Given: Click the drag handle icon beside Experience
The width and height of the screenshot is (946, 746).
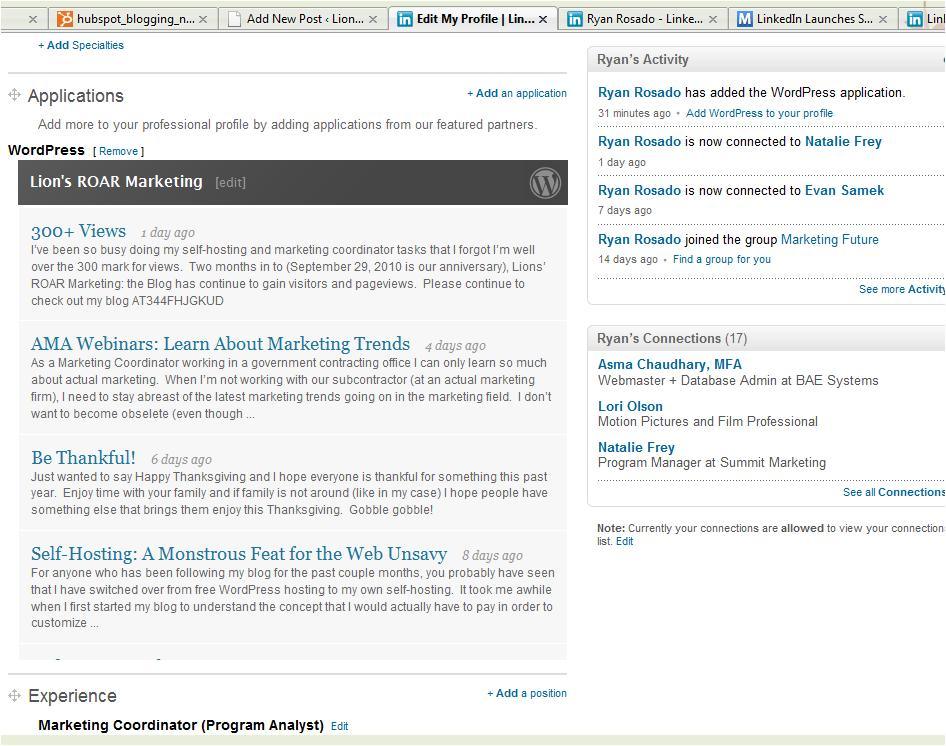Looking at the screenshot, I should coord(15,695).
